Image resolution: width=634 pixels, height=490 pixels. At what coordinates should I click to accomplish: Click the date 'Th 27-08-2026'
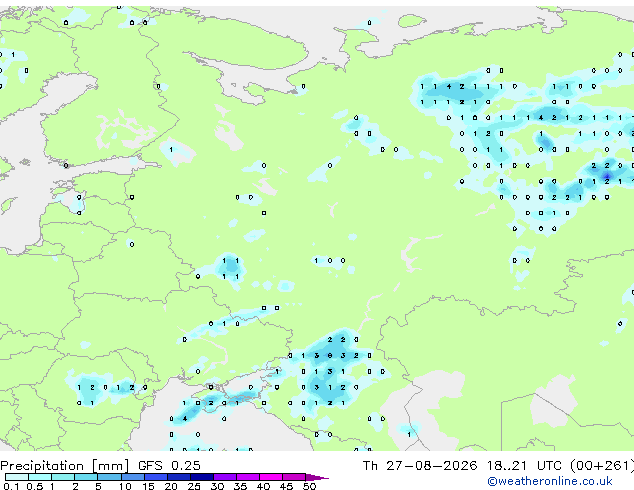[420, 466]
